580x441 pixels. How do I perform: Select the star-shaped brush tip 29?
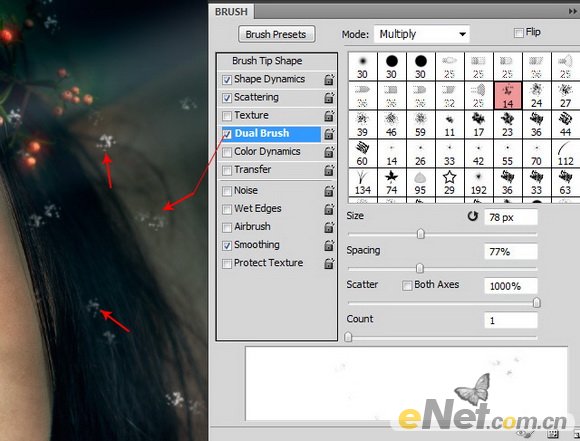point(449,183)
